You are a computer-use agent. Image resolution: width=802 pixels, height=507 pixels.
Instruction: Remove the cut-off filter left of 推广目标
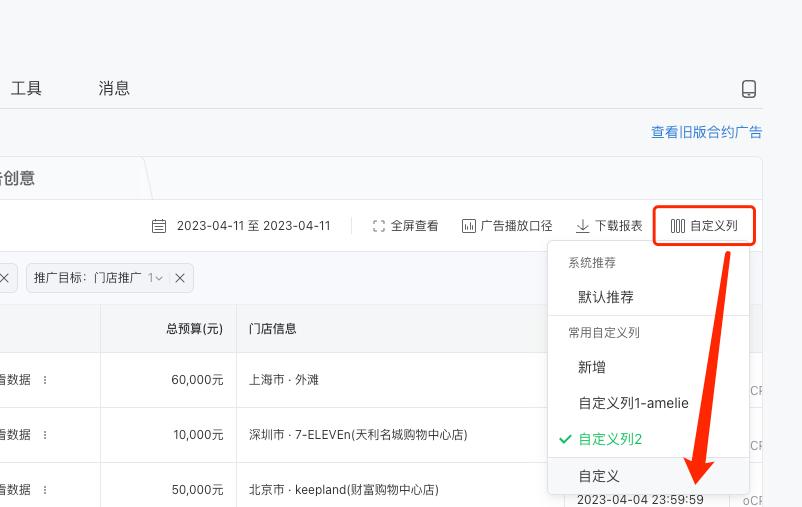click(5, 278)
